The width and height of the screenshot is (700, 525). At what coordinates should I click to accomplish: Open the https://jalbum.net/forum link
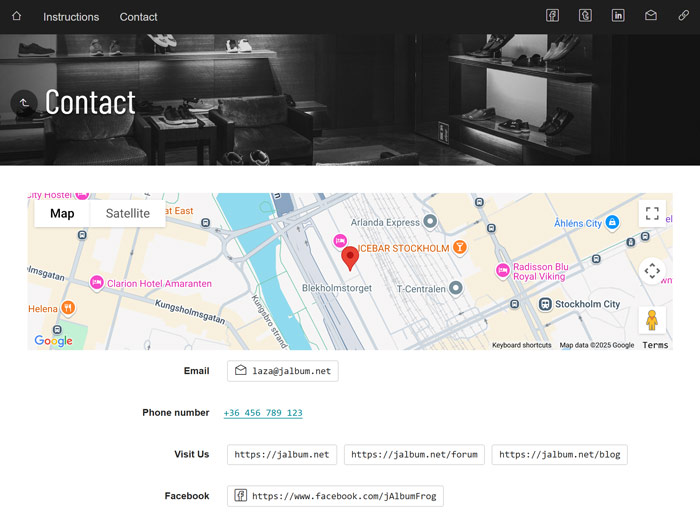point(414,455)
